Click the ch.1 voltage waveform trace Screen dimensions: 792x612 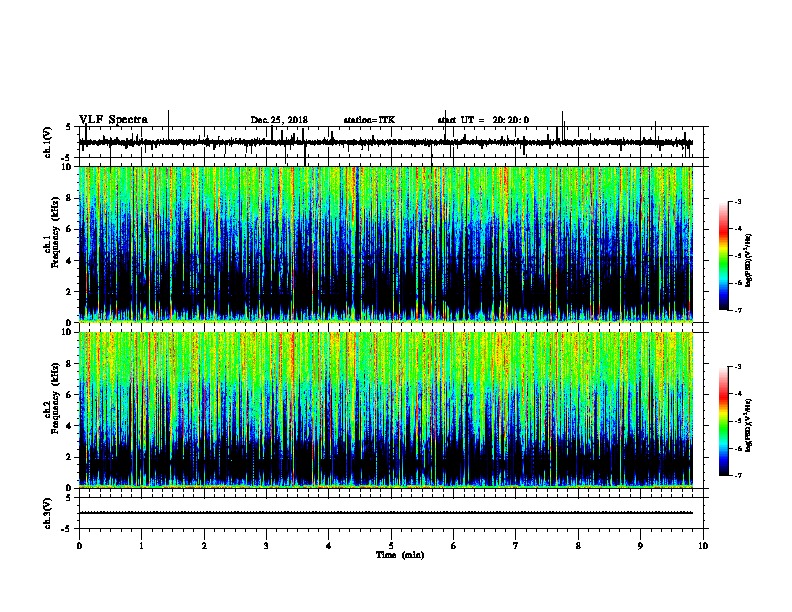click(x=385, y=142)
